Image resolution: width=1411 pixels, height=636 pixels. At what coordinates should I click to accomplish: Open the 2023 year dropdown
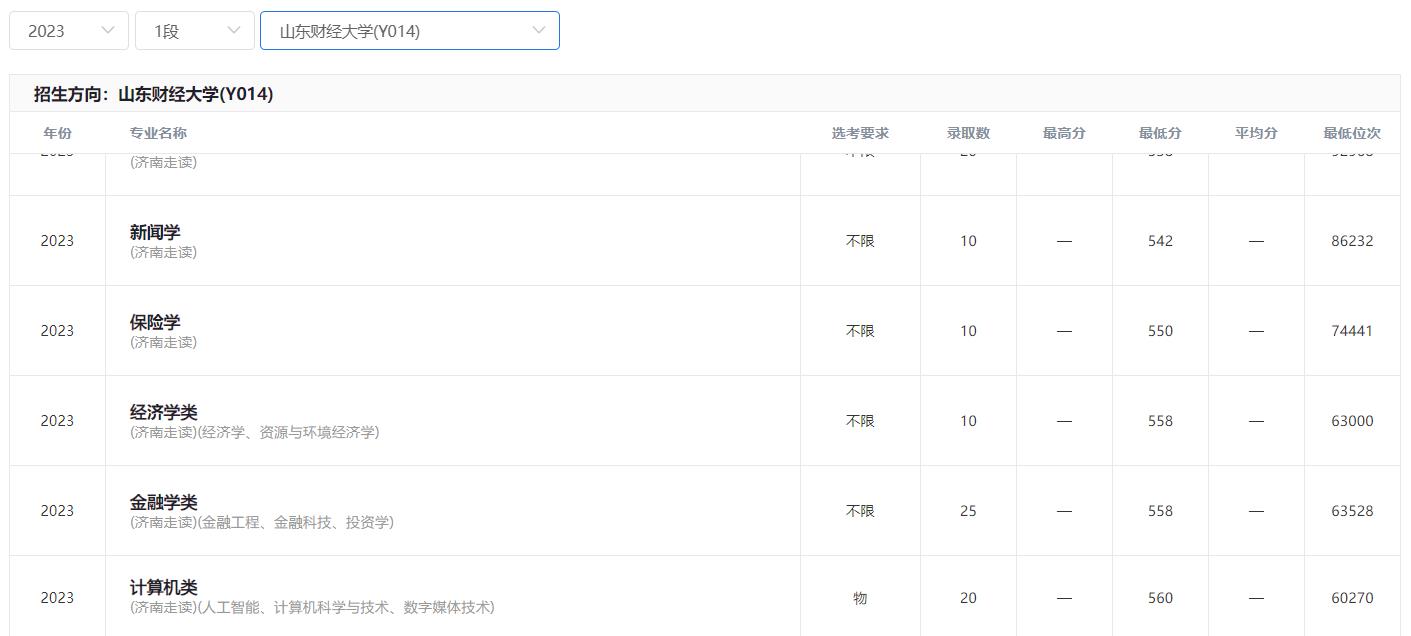[68, 31]
